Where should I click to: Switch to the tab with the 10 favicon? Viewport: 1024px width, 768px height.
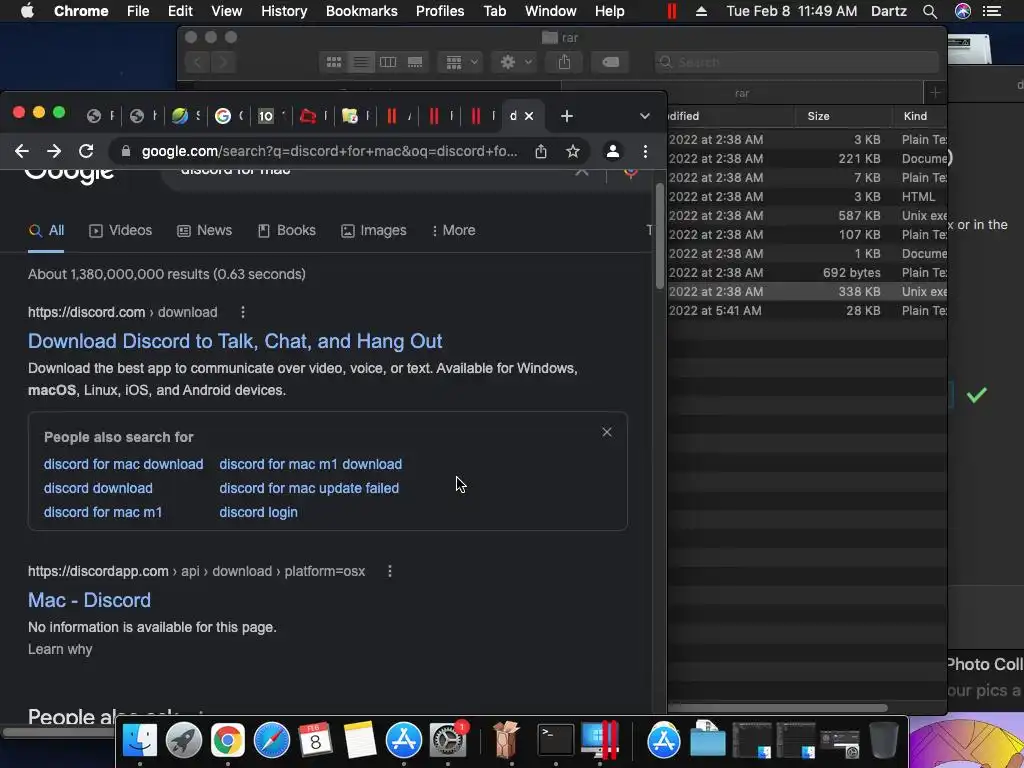[265, 116]
